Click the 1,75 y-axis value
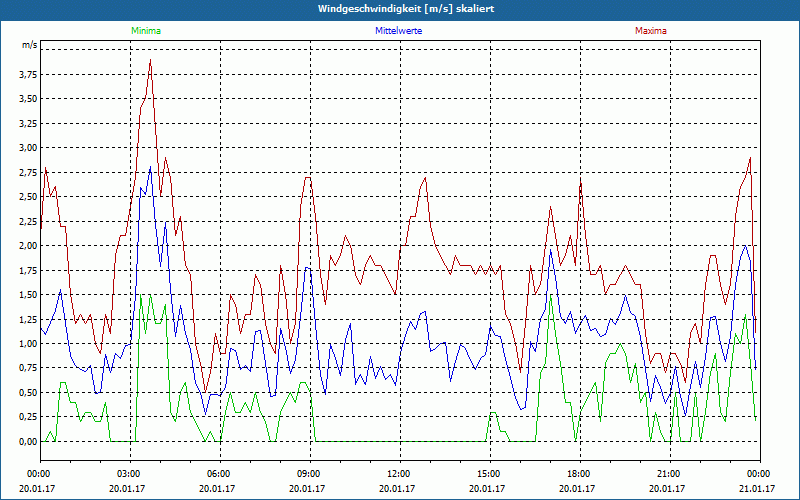 pos(28,270)
